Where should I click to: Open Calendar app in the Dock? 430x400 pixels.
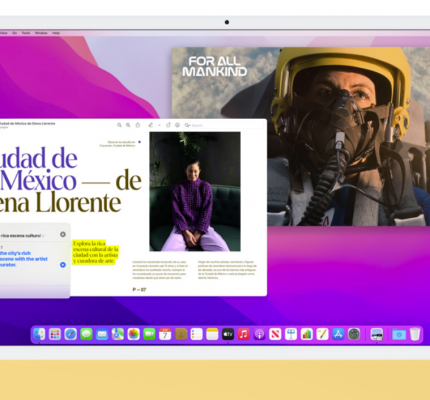[x=165, y=334]
